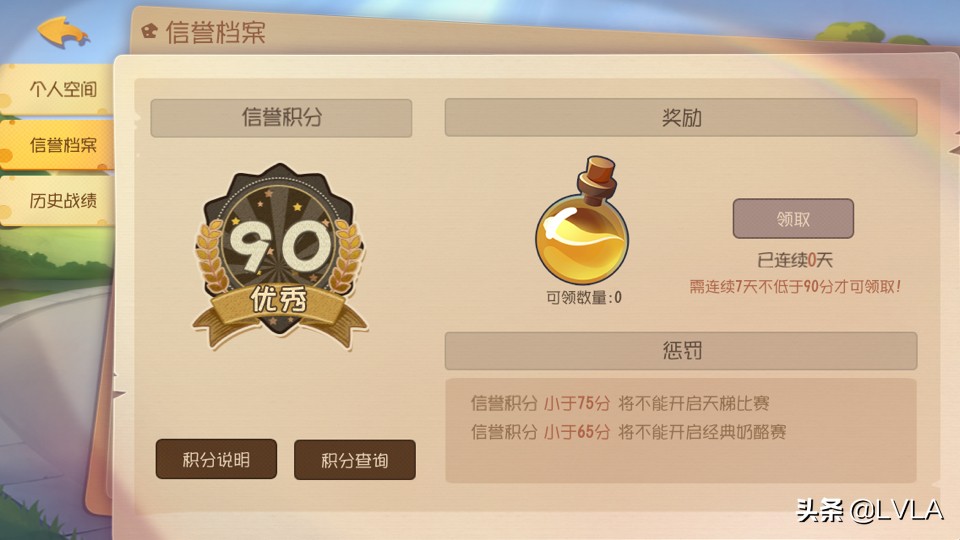Click the 惩罚 penalty header bar

(x=681, y=351)
